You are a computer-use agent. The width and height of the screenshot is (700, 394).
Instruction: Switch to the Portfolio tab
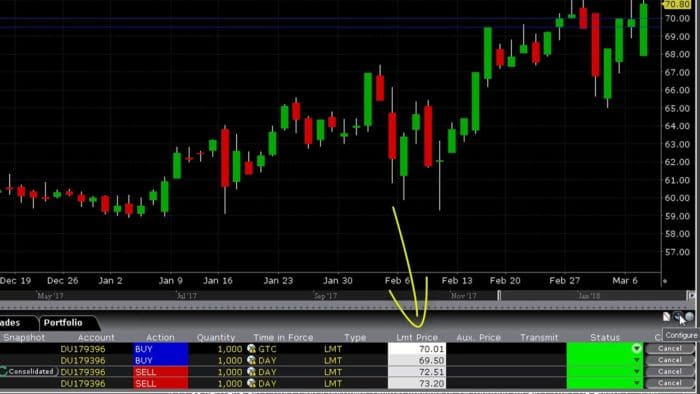pos(63,323)
